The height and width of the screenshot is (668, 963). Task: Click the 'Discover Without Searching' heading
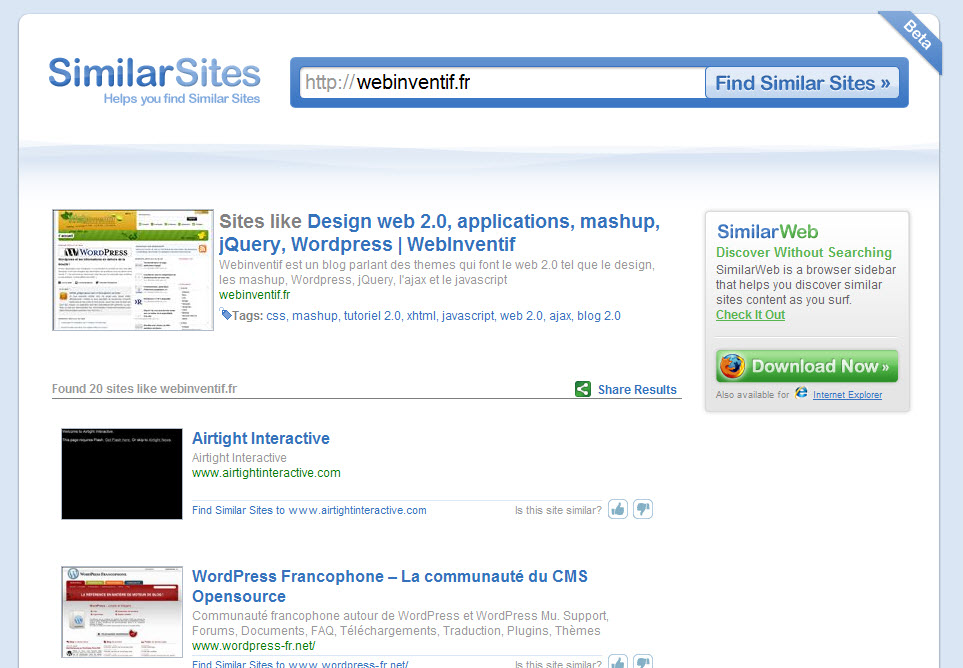[804, 252]
